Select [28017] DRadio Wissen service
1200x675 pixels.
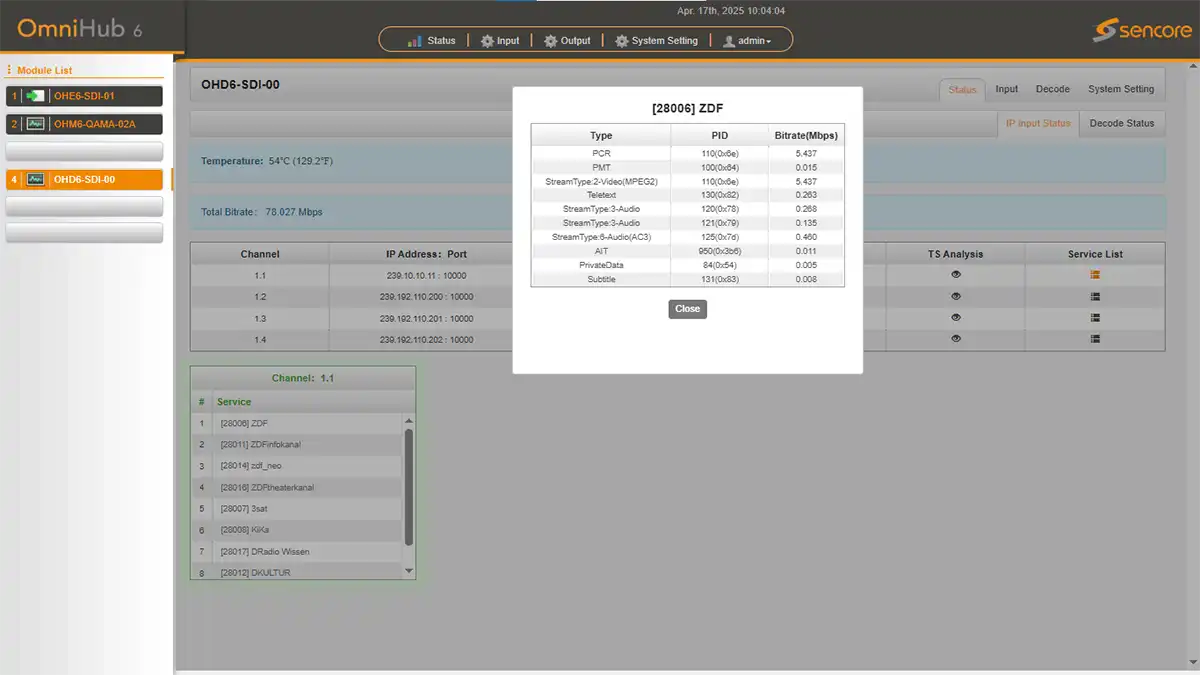point(297,551)
